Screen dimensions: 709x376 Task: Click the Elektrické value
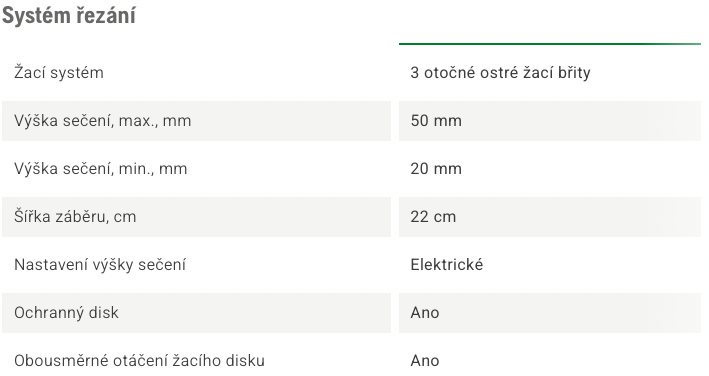pyautogui.click(x=447, y=264)
